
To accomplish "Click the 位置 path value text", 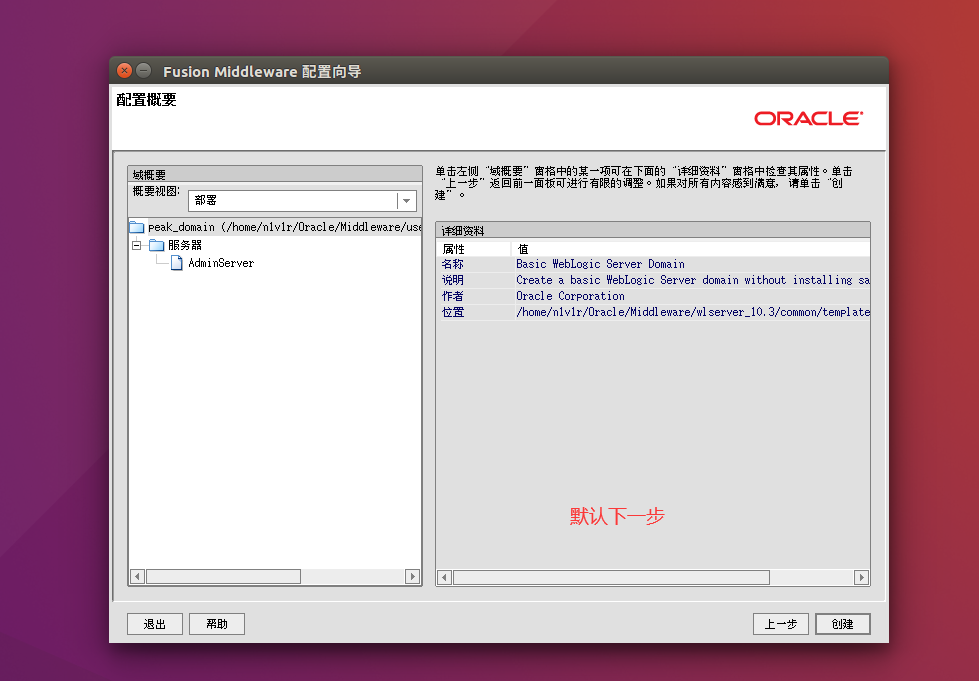I will click(690, 311).
